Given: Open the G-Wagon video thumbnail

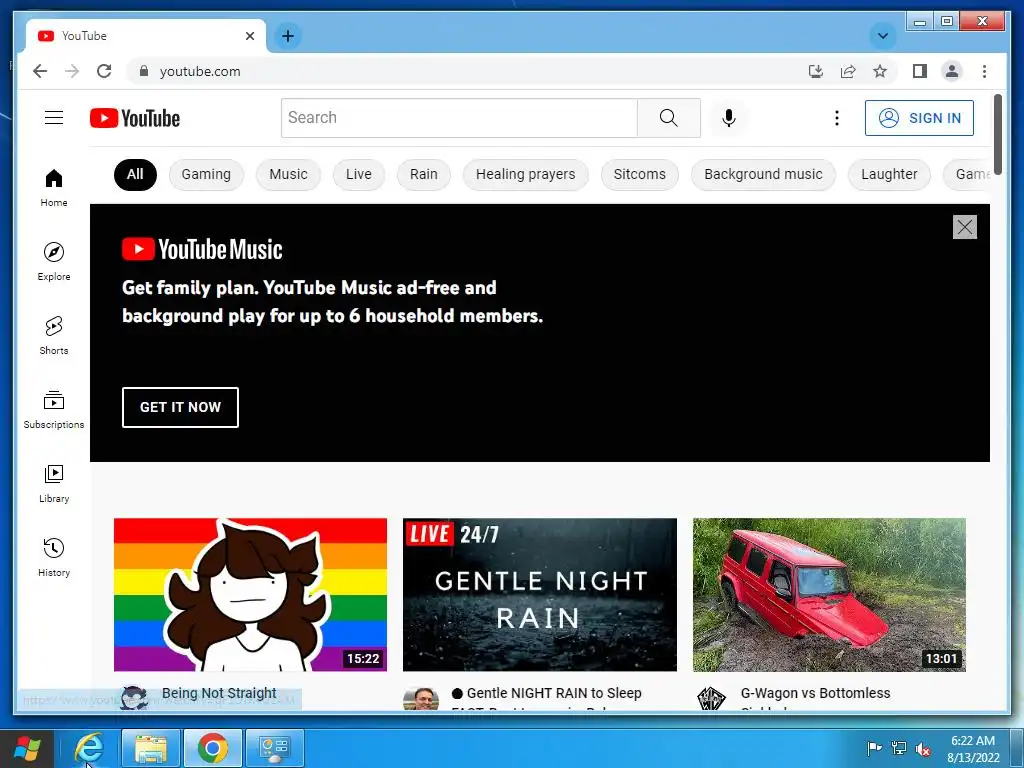Looking at the screenshot, I should pyautogui.click(x=829, y=595).
